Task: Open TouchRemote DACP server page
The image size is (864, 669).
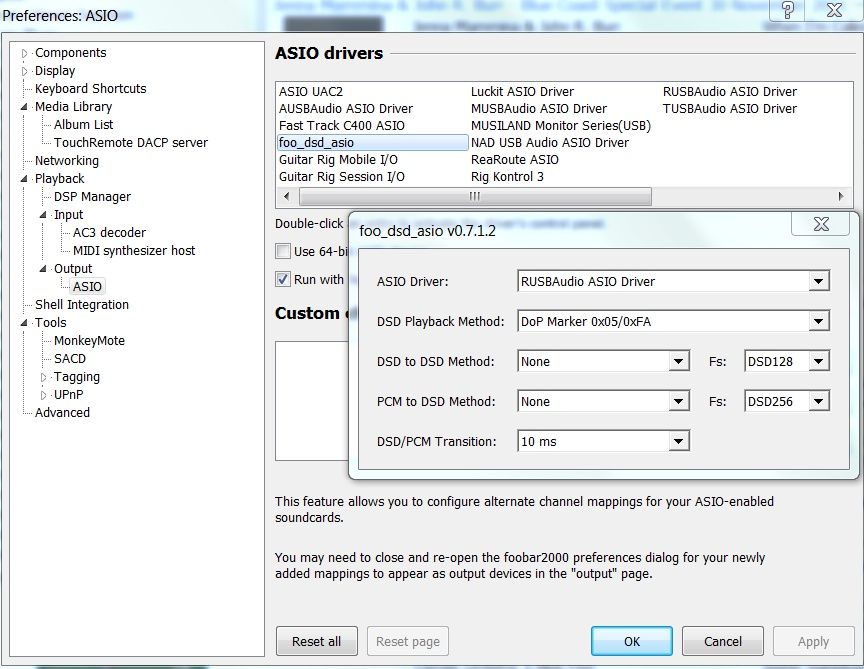Action: point(131,143)
